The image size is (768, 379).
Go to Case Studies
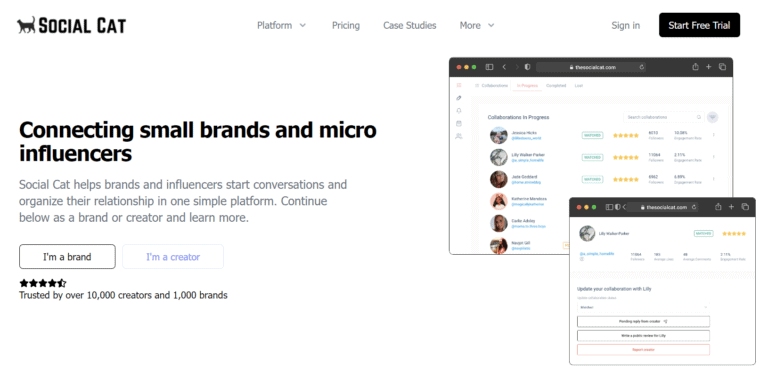click(409, 25)
